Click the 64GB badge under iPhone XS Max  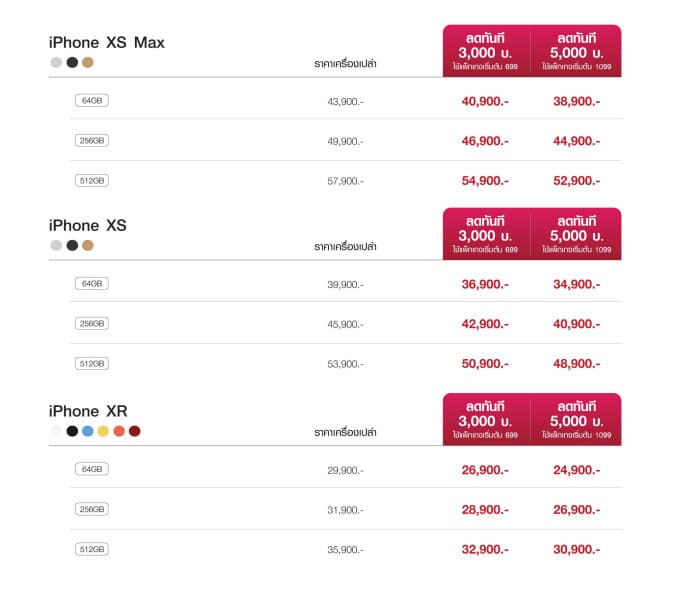[92, 100]
